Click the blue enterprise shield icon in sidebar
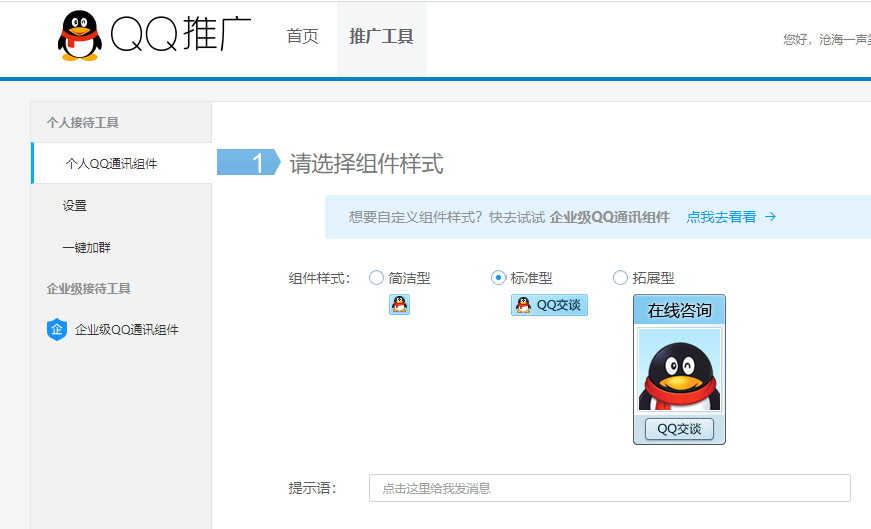 [x=57, y=330]
